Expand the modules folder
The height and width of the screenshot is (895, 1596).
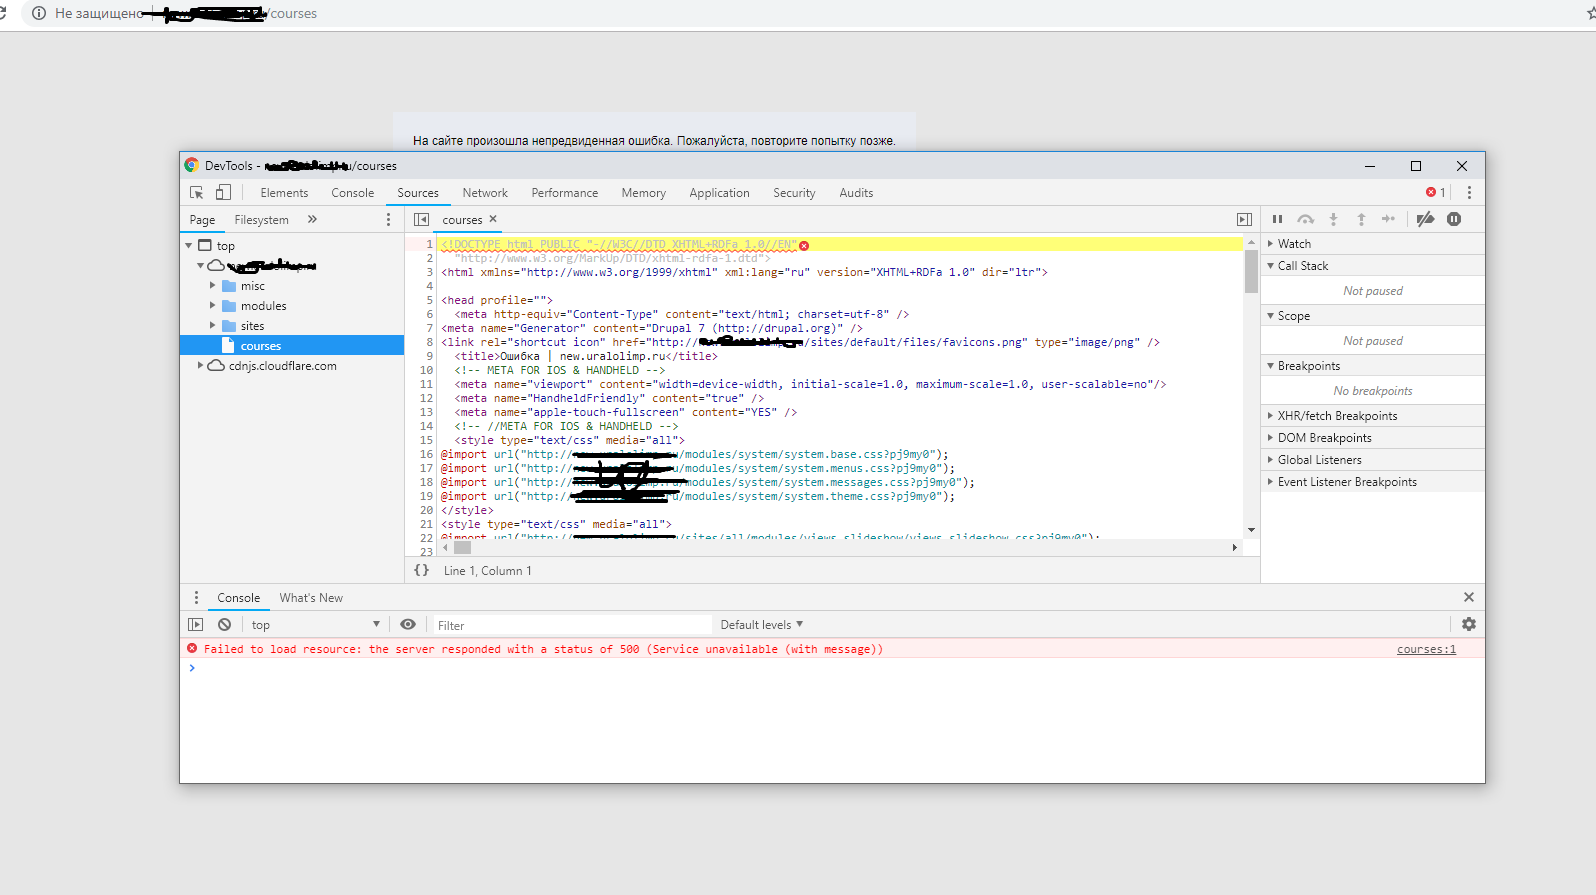[x=212, y=305]
